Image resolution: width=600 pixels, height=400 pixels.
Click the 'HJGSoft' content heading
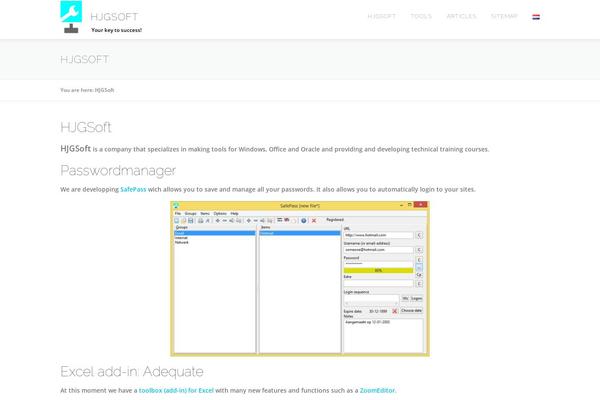[86, 127]
